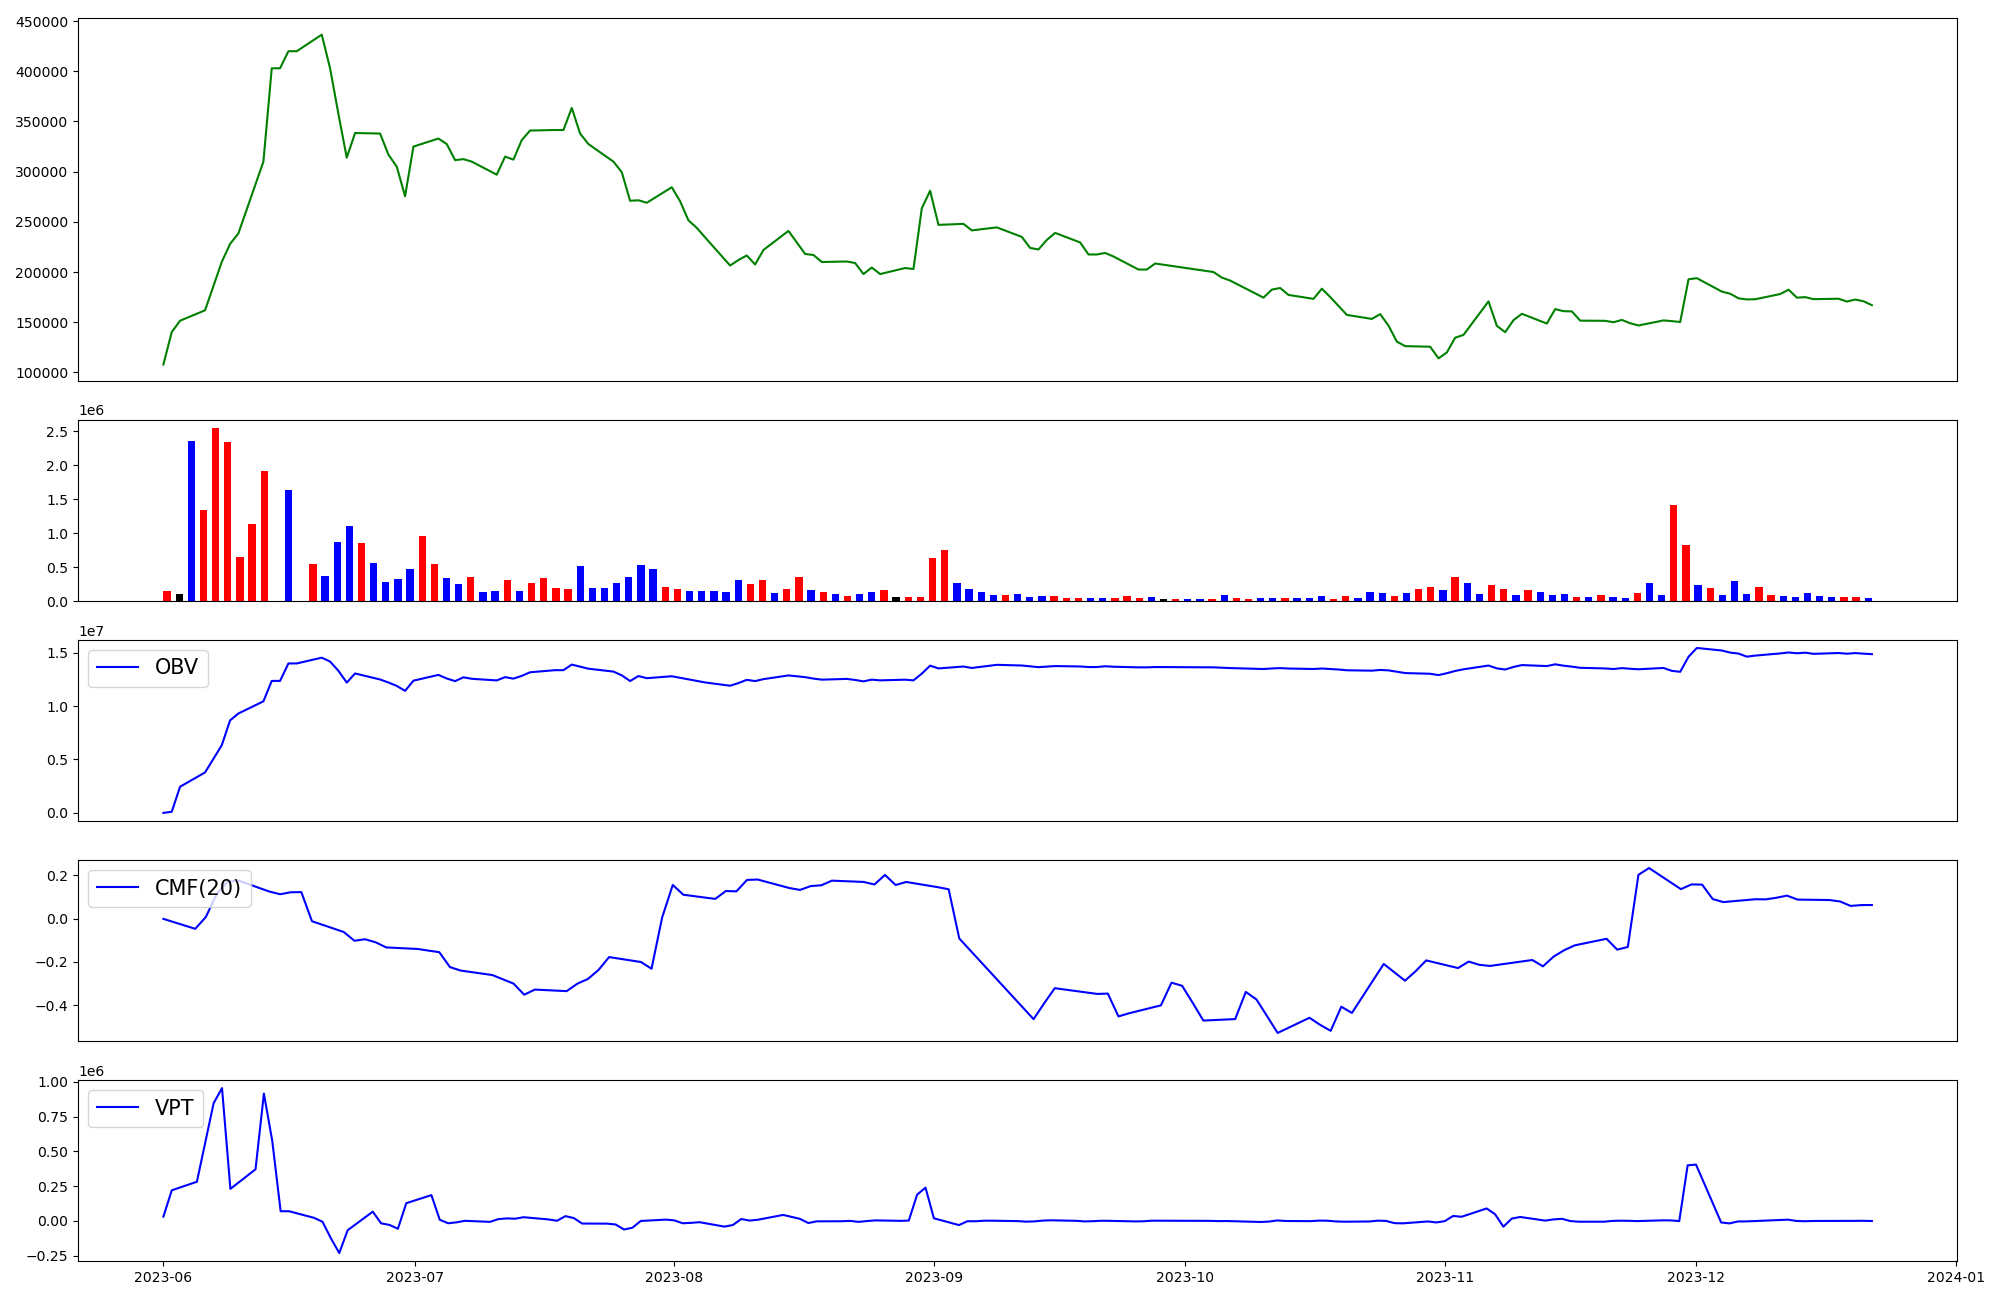Screen dimensions: 2000x1300
Task: Click the 2024-01 x-axis tick label
Action: pyautogui.click(x=1956, y=1277)
